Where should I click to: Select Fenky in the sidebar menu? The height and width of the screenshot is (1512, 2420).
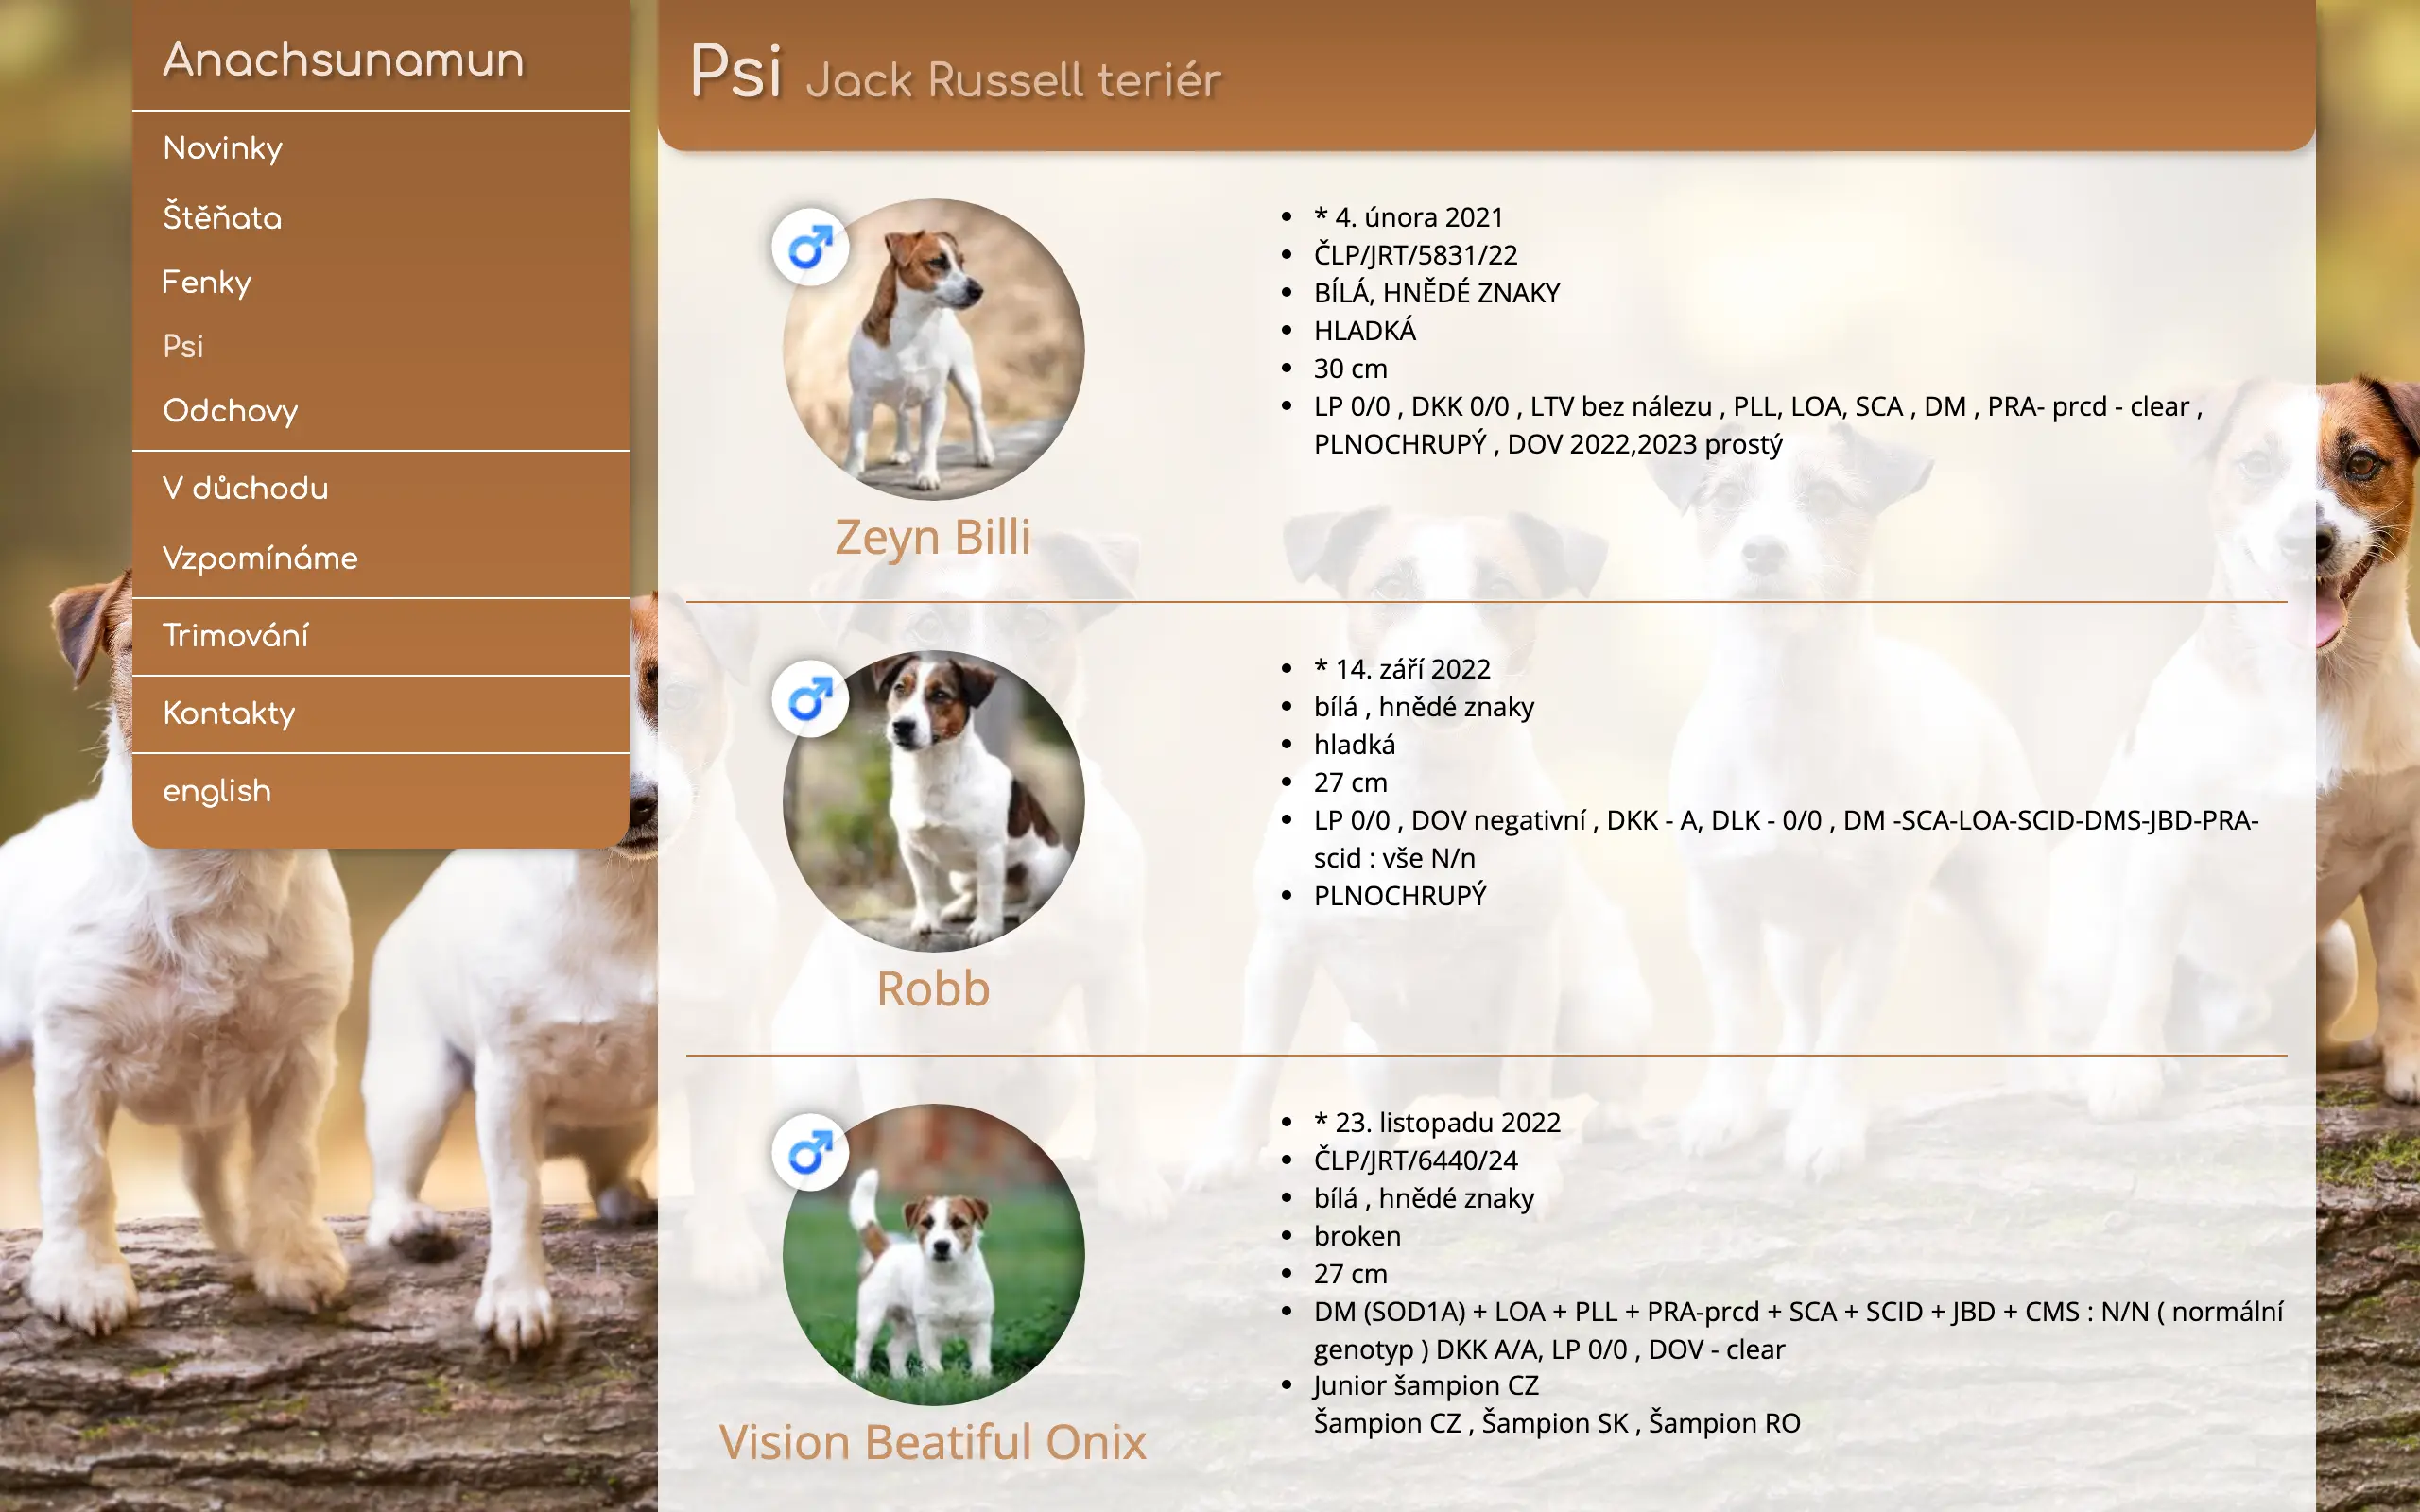pos(206,282)
